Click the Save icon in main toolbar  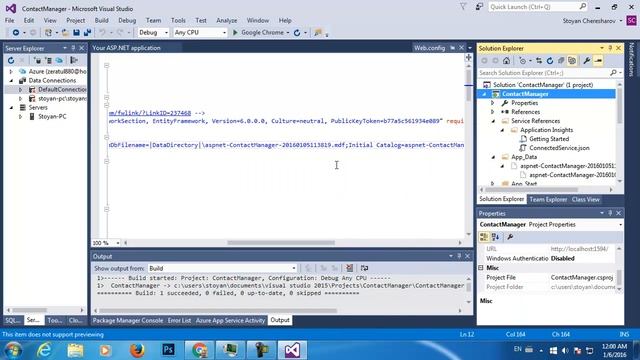pos(76,33)
